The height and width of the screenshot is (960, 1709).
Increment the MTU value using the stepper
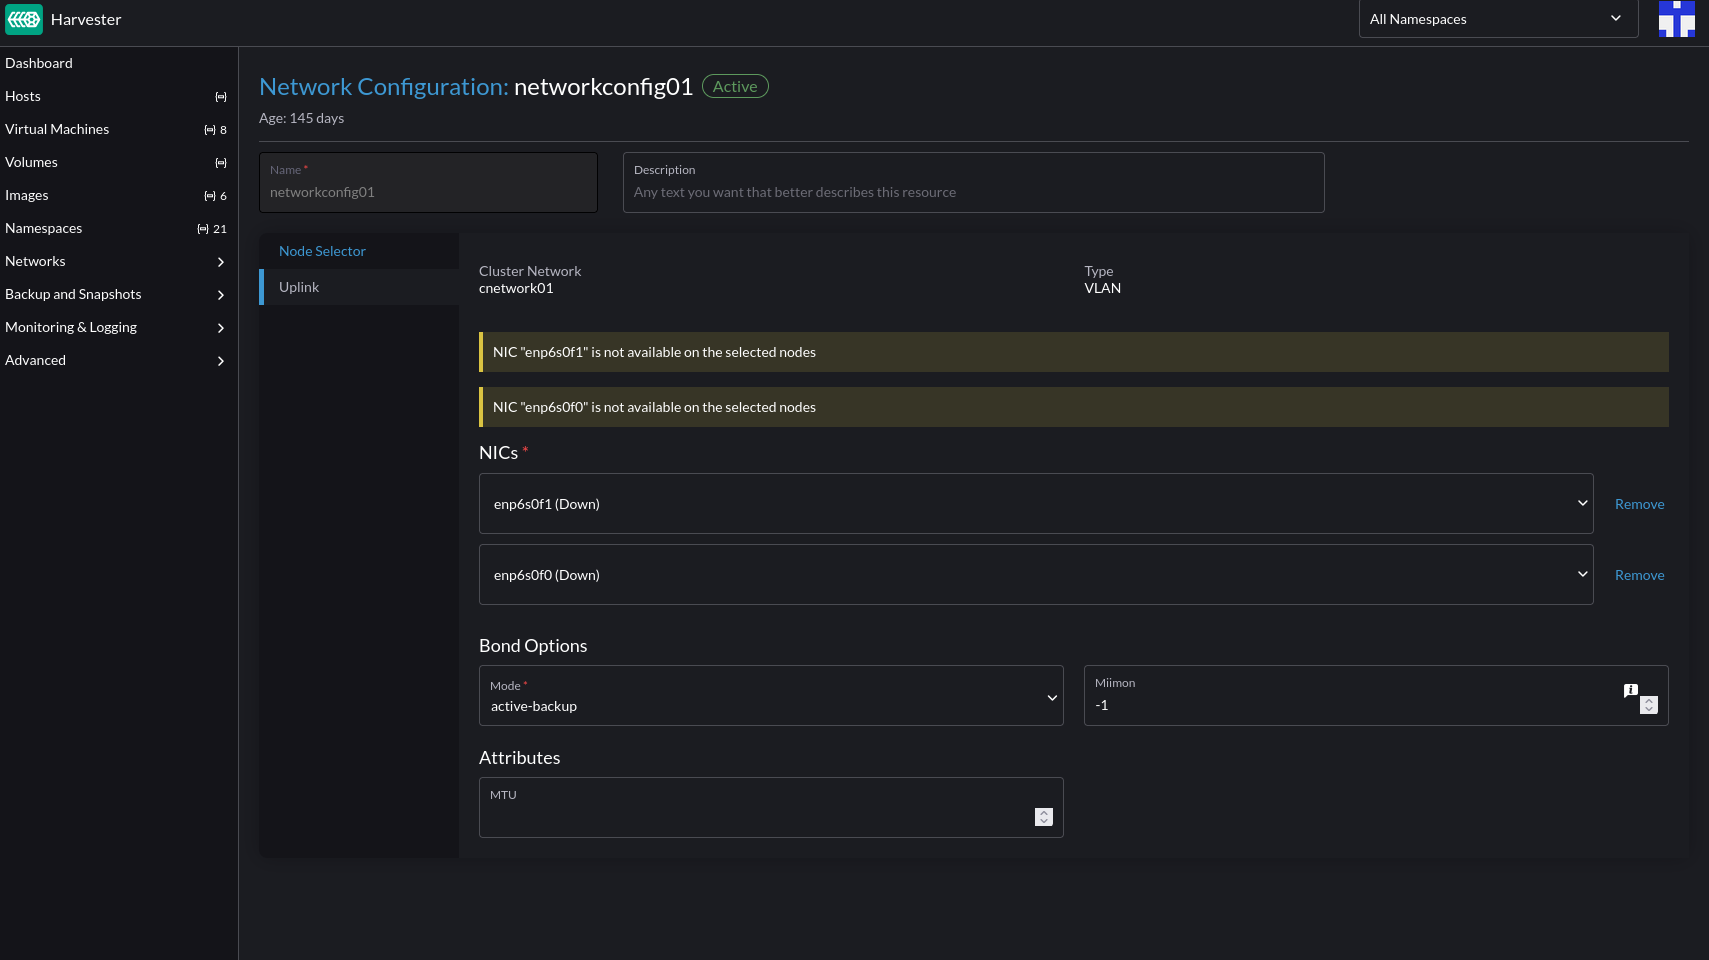click(x=1043, y=811)
